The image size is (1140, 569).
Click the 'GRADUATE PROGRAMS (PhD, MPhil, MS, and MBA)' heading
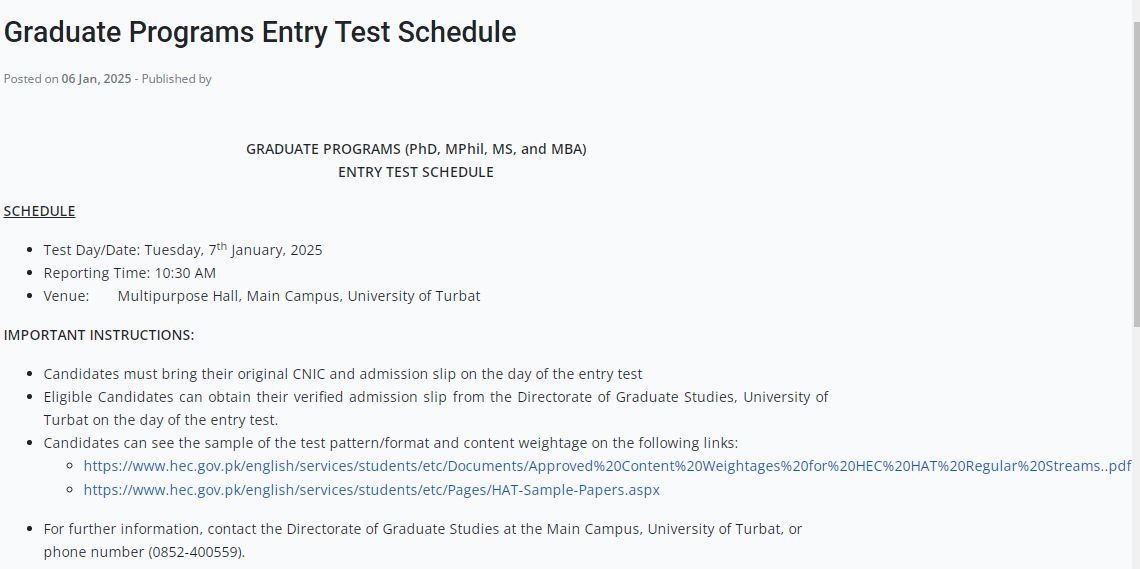(416, 149)
